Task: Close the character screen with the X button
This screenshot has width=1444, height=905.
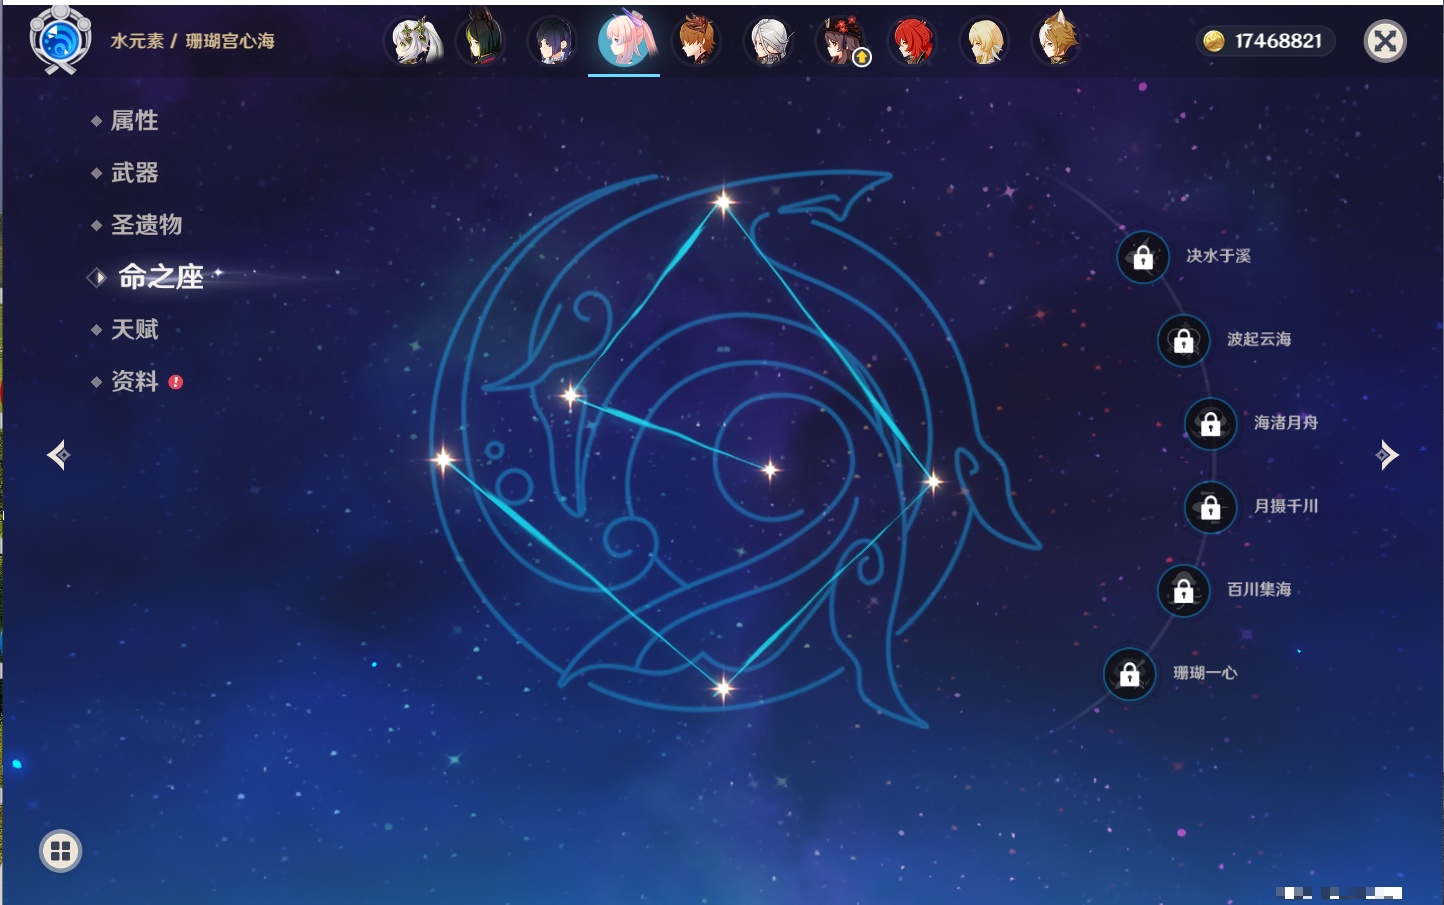Action: tap(1385, 41)
